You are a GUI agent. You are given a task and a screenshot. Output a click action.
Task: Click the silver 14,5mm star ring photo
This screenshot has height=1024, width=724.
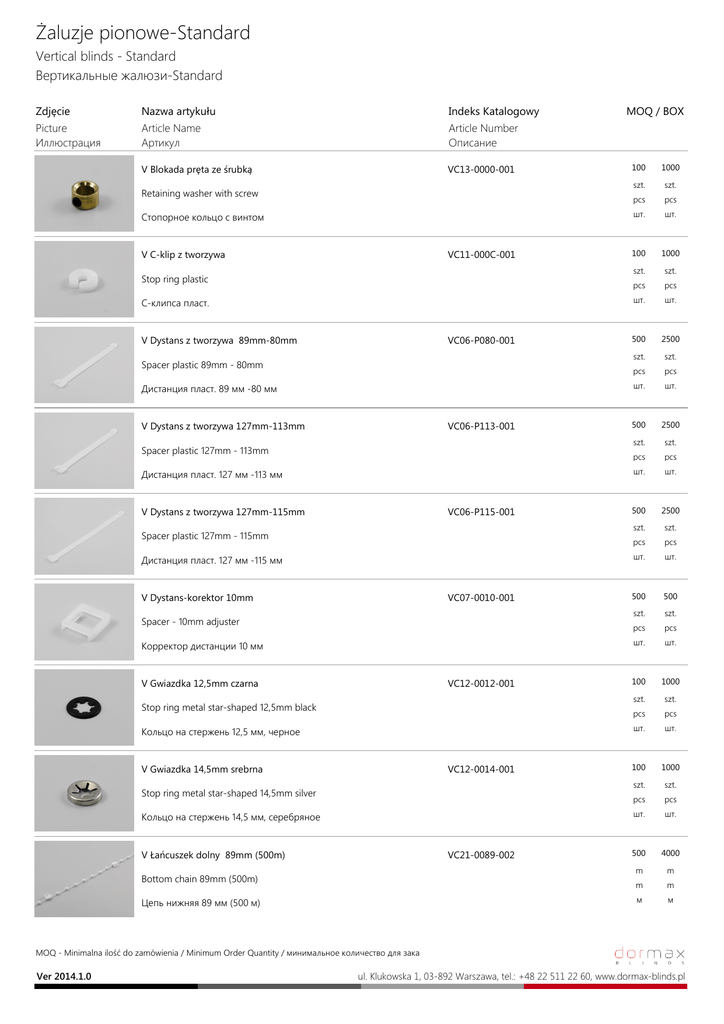[x=84, y=794]
